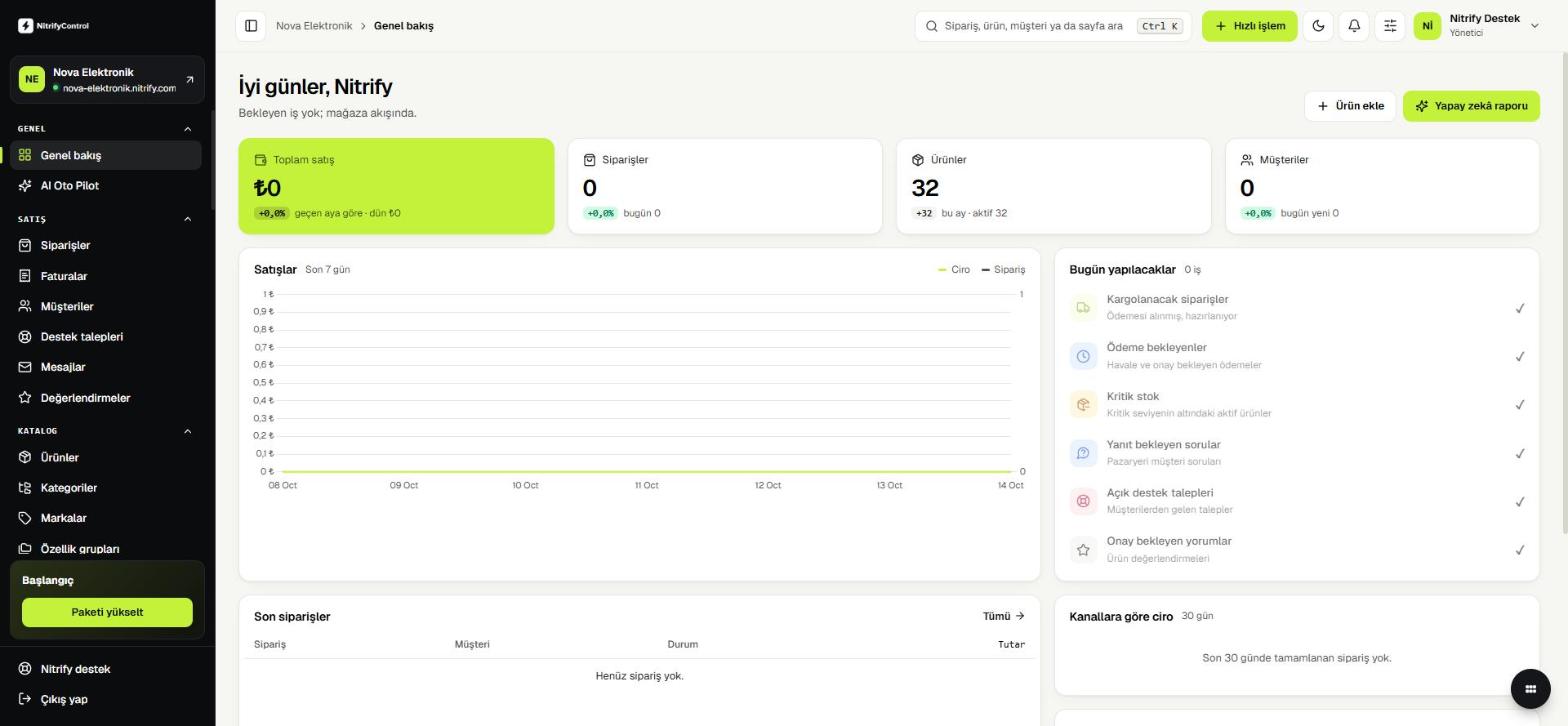Click the Açık destek talepleri lifebuoy icon
This screenshot has height=726, width=1568.
click(1083, 501)
